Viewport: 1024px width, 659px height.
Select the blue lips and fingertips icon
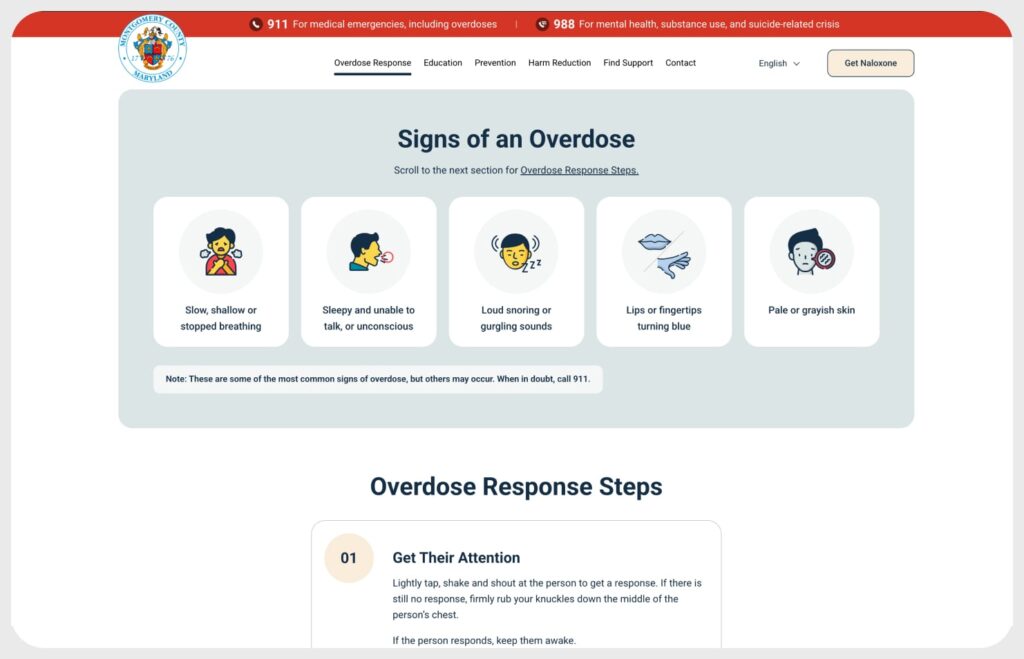[x=663, y=251]
